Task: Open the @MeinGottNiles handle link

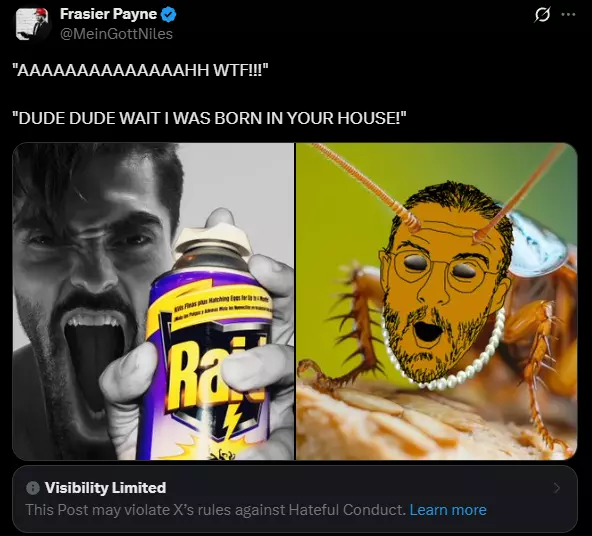Action: [x=116, y=34]
